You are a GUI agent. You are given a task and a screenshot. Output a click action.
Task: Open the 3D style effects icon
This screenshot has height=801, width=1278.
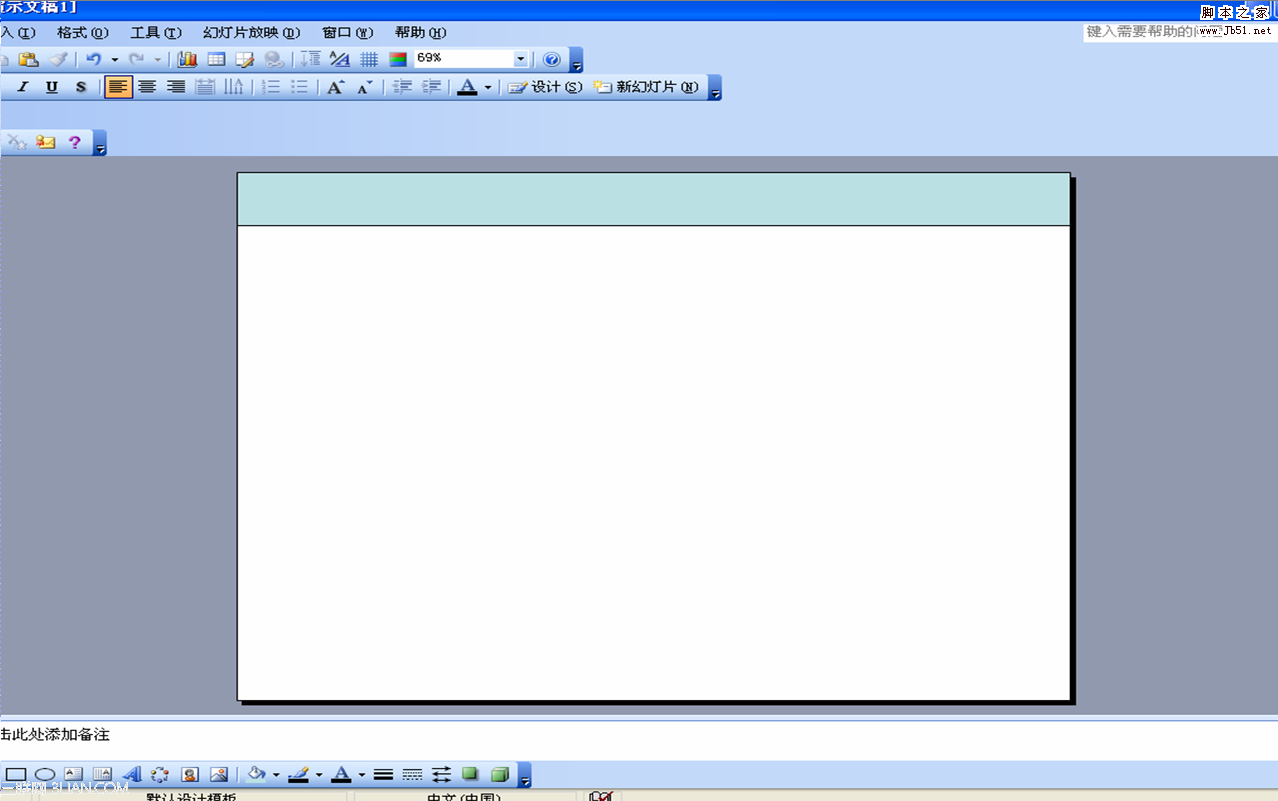tap(500, 775)
